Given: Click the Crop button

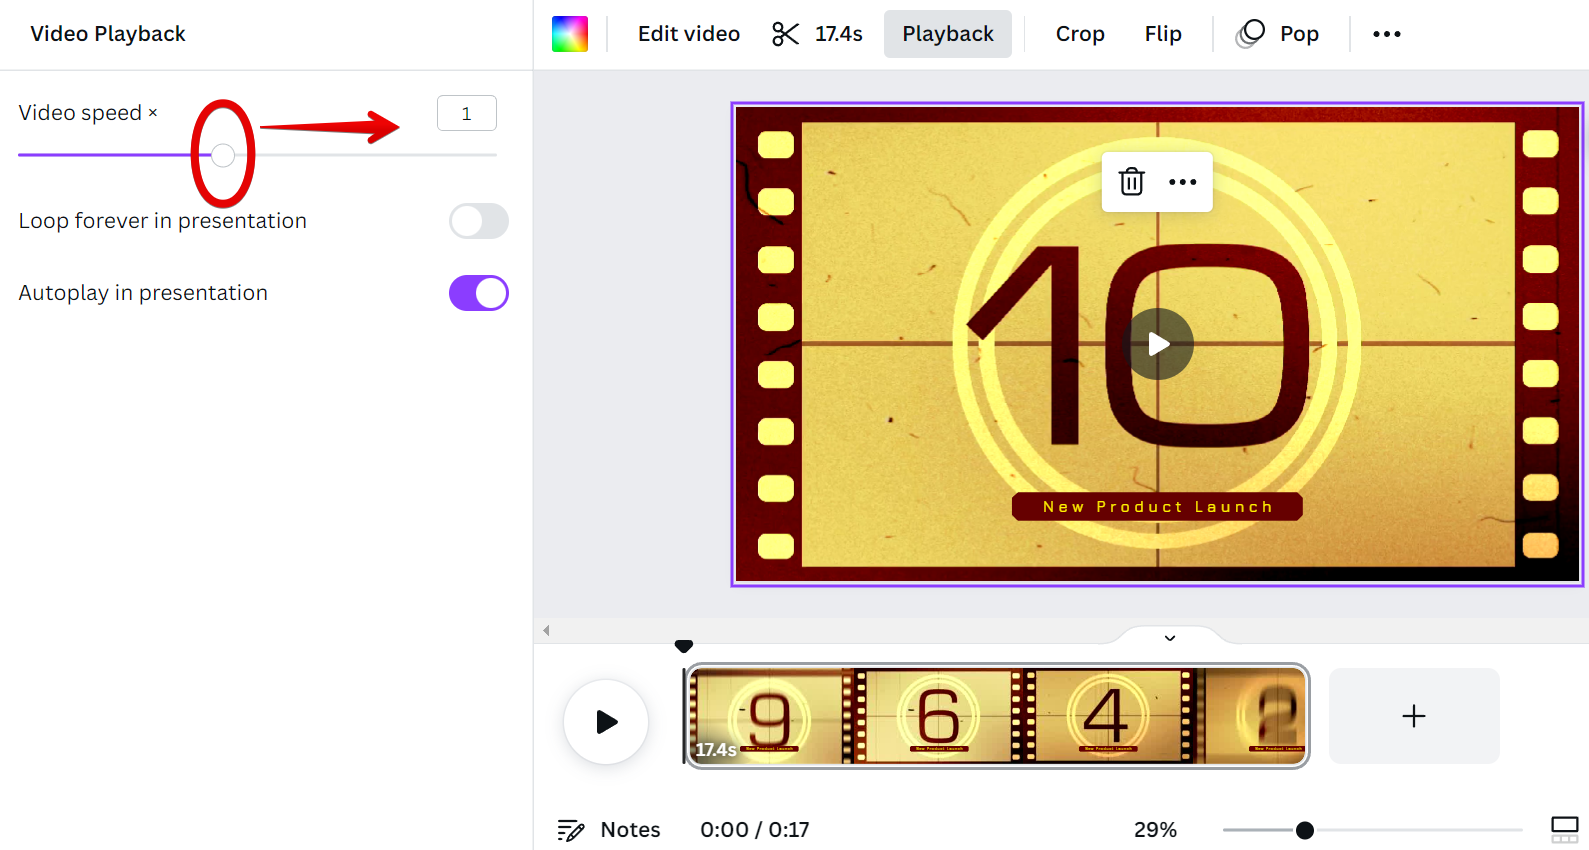Looking at the screenshot, I should pyautogui.click(x=1079, y=34).
